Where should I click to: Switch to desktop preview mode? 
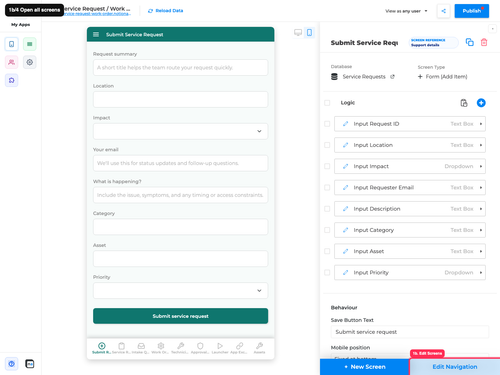[x=298, y=32]
